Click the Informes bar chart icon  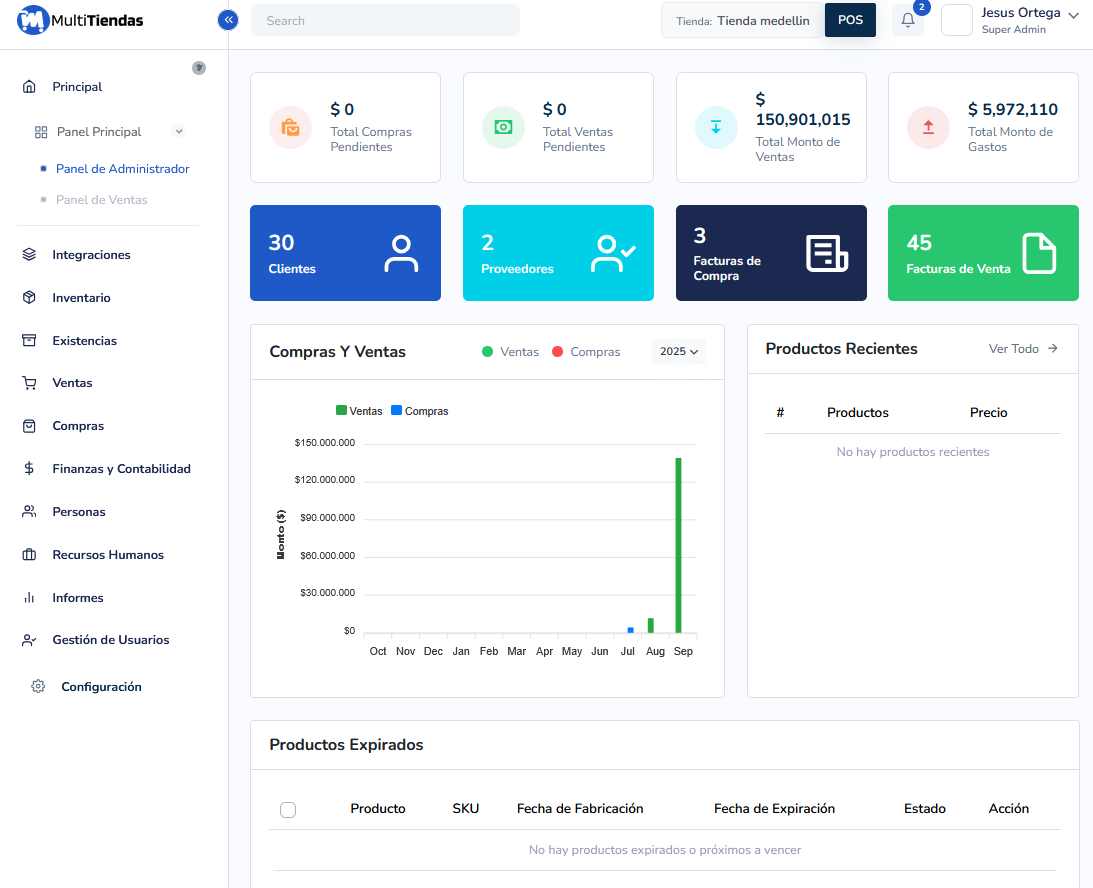[x=29, y=598]
